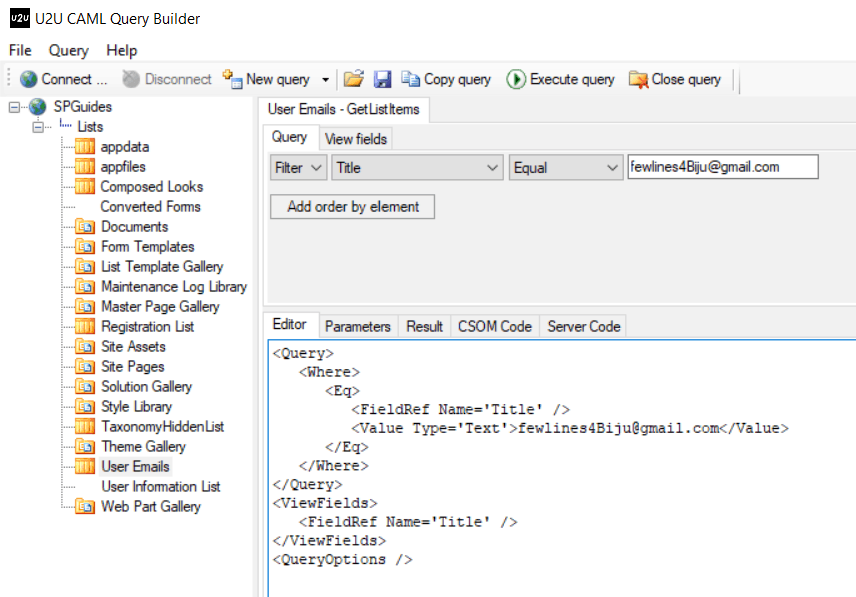Click the appfiles list icon
The width and height of the screenshot is (856, 597).
click(85, 166)
